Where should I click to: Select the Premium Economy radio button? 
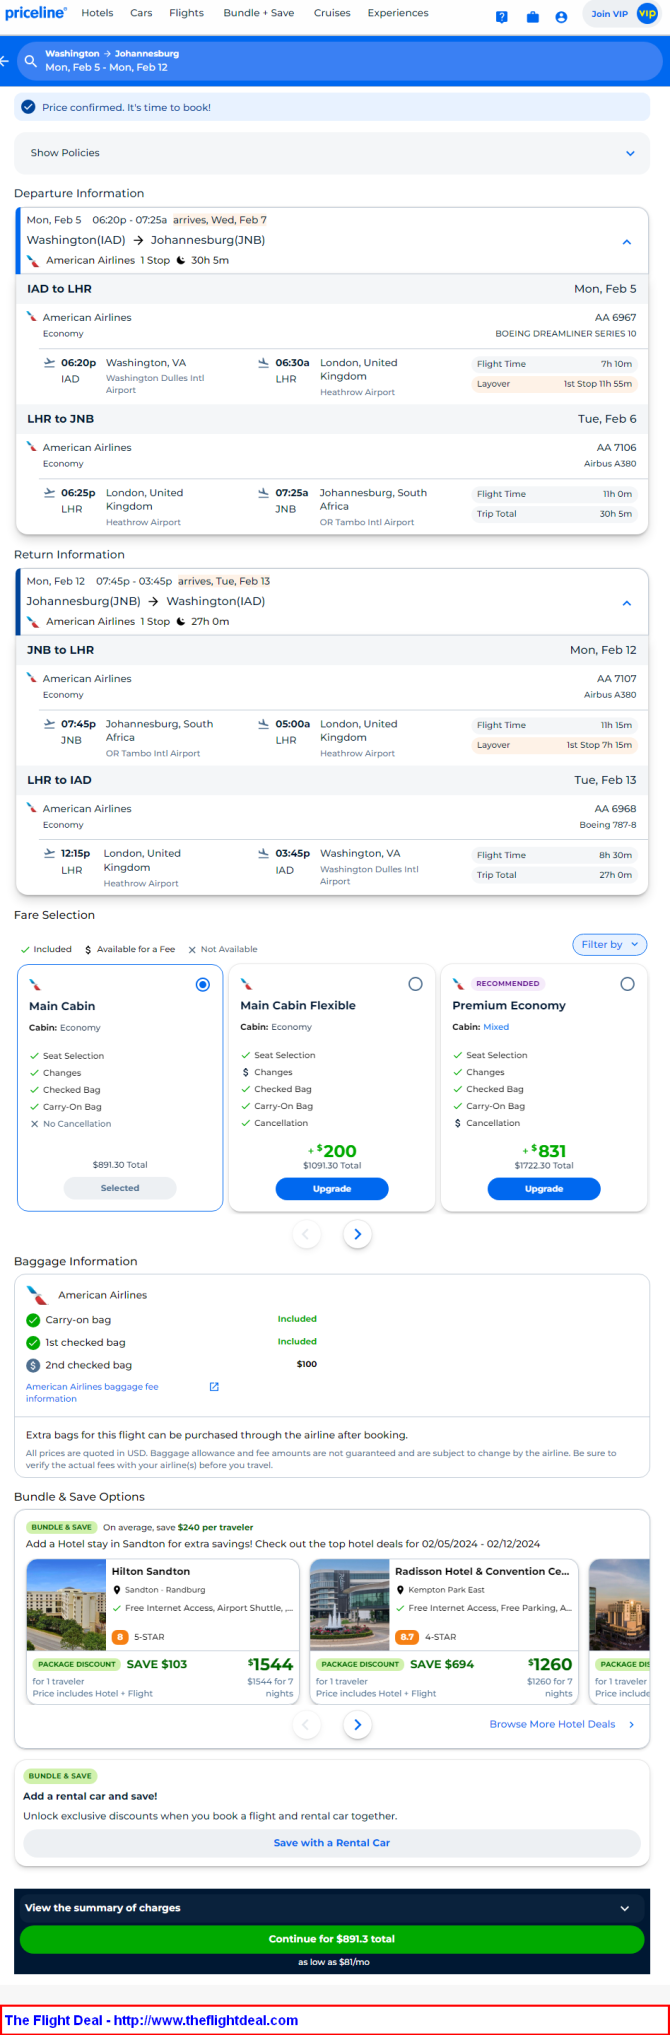click(627, 984)
